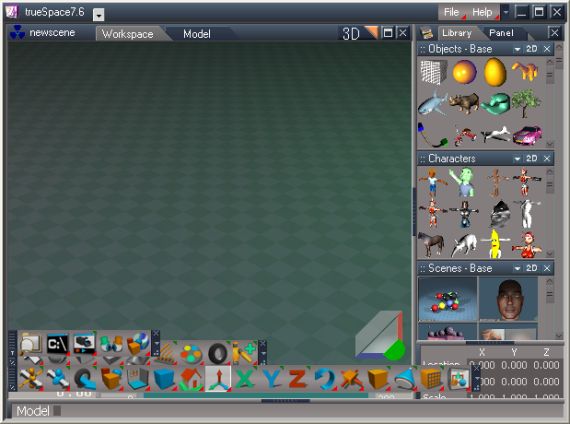Select the wireframe cube object

(x=433, y=72)
